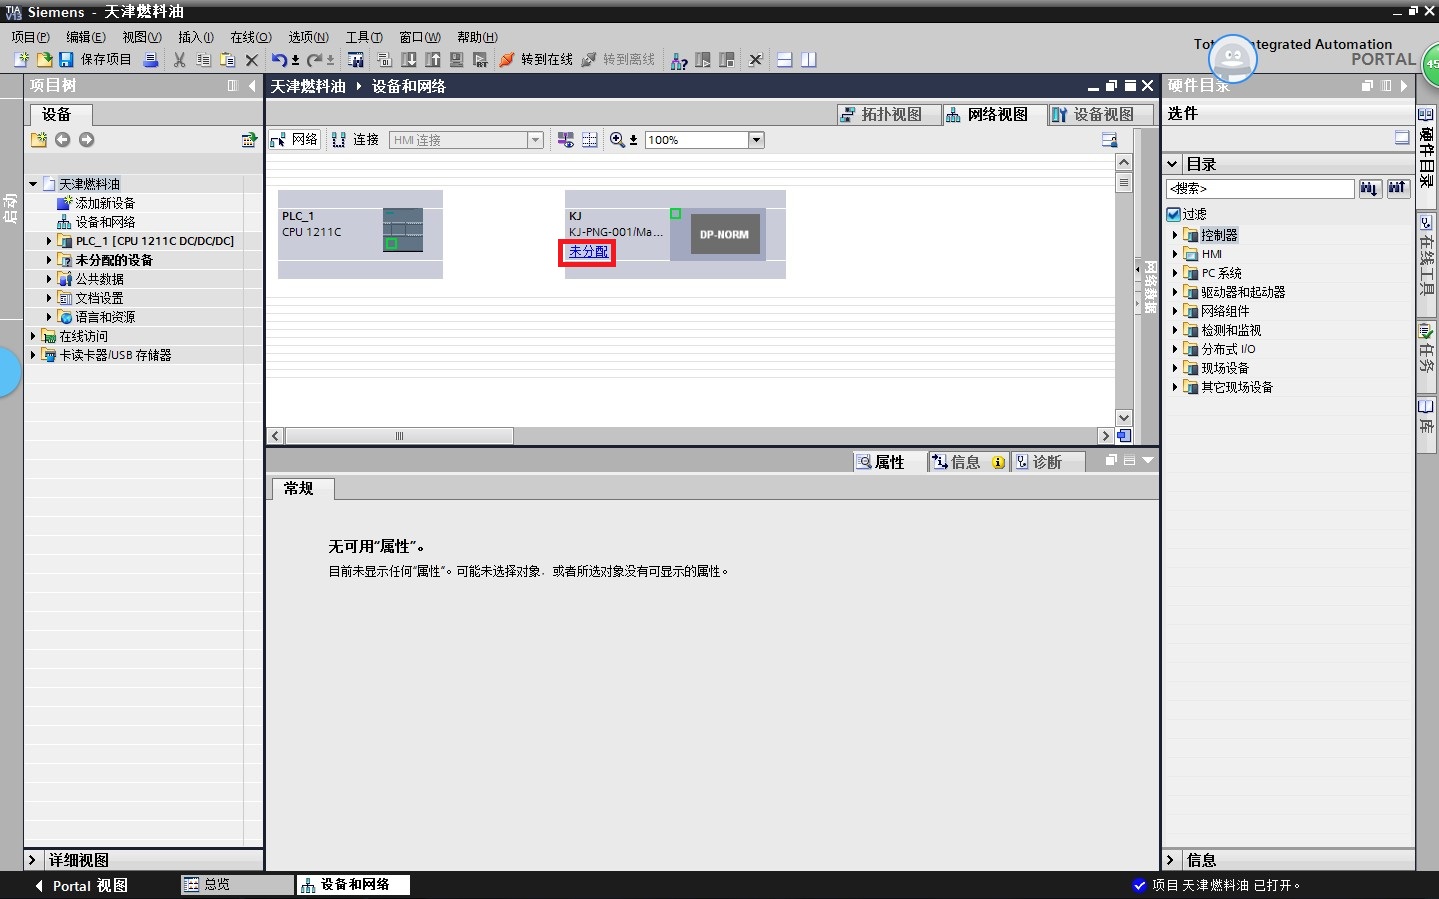Toggle the 网络 networking mode button
The height and width of the screenshot is (899, 1439).
click(x=294, y=140)
